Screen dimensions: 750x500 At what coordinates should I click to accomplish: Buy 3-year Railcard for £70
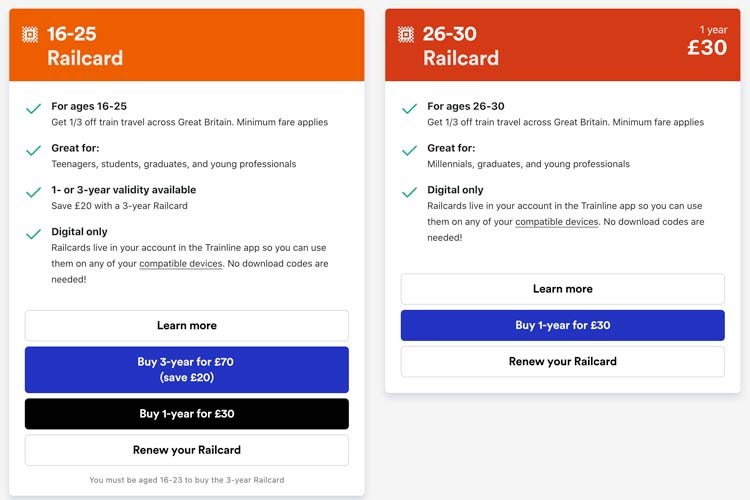(187, 369)
